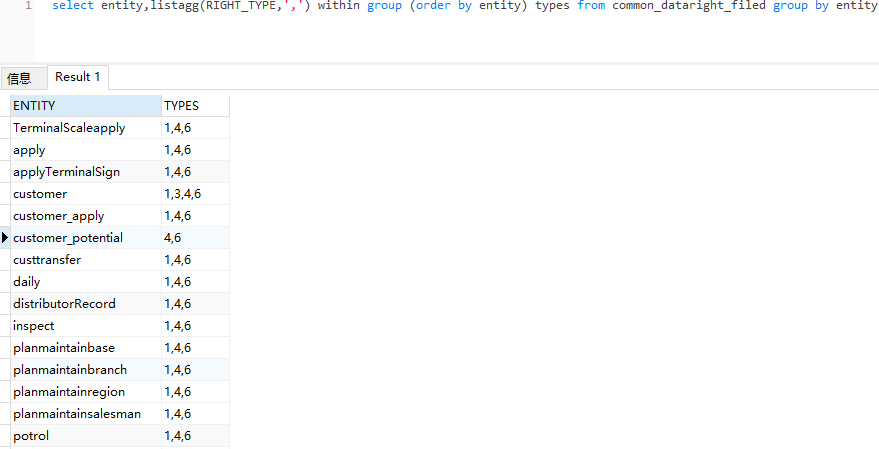Click the types value in daily row
The image size is (879, 449).
[x=195, y=281]
